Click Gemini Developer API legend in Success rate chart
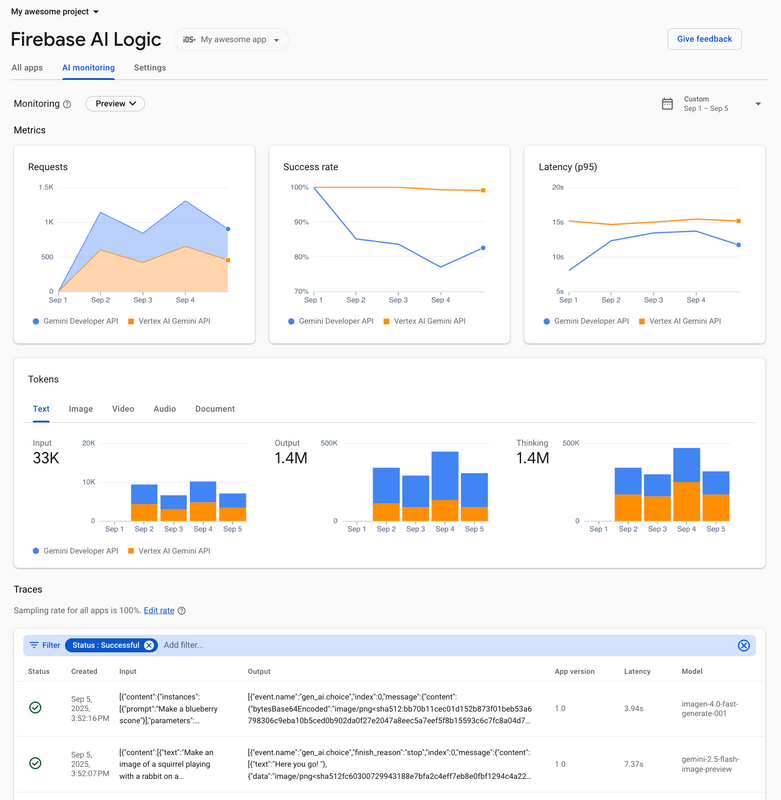 [331, 321]
